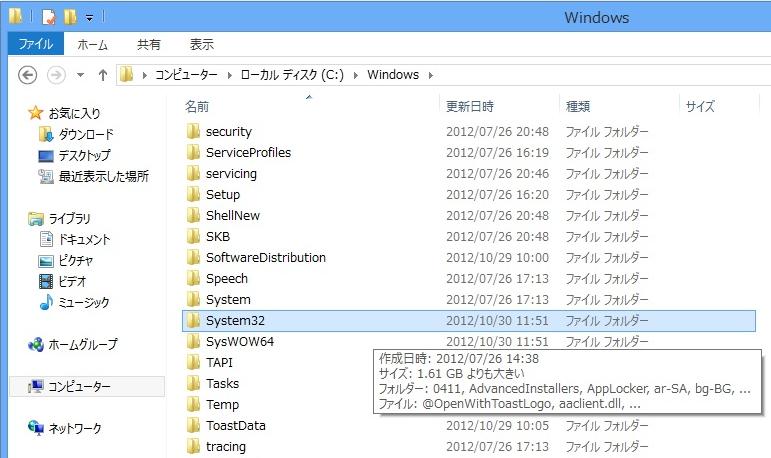Select the SoftwareDistribution folder icon

point(193,257)
